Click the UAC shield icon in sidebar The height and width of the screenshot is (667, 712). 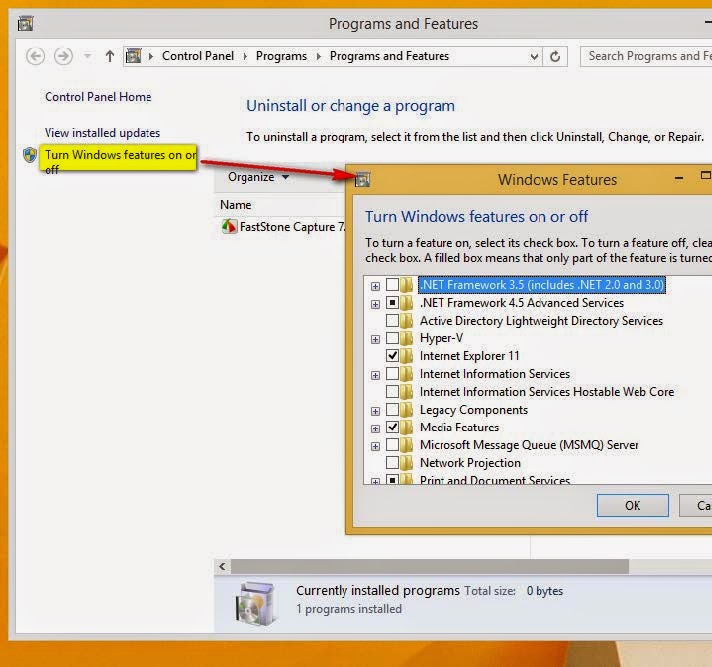tap(30, 155)
